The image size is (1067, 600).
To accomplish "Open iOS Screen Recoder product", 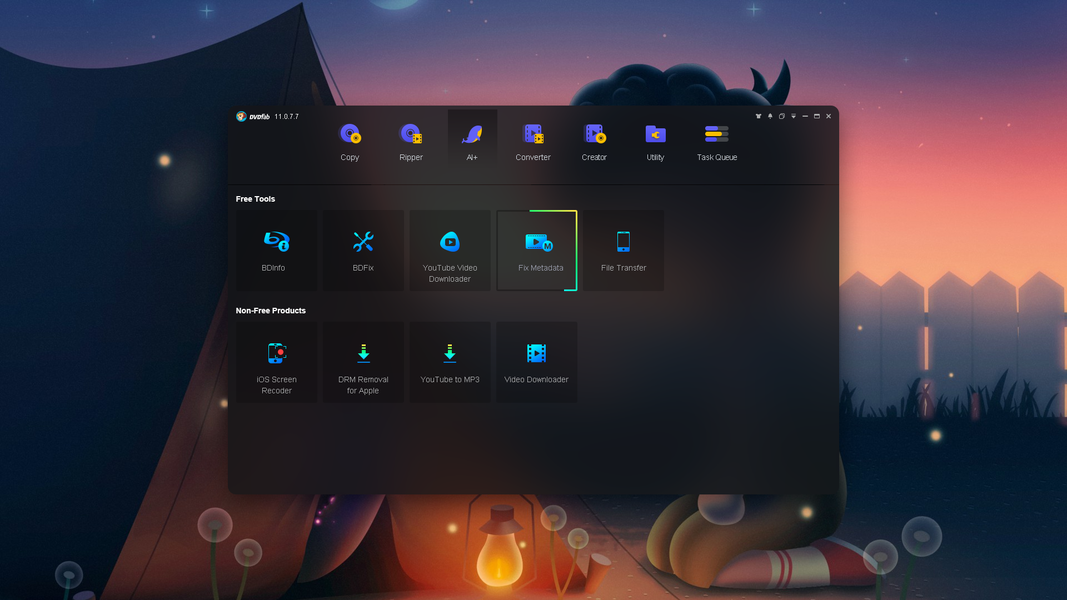I will 276,362.
